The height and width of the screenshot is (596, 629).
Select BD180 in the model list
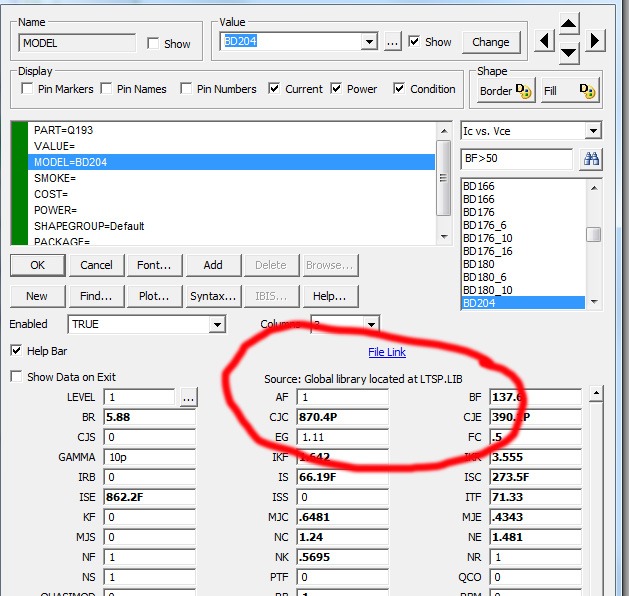pos(523,264)
